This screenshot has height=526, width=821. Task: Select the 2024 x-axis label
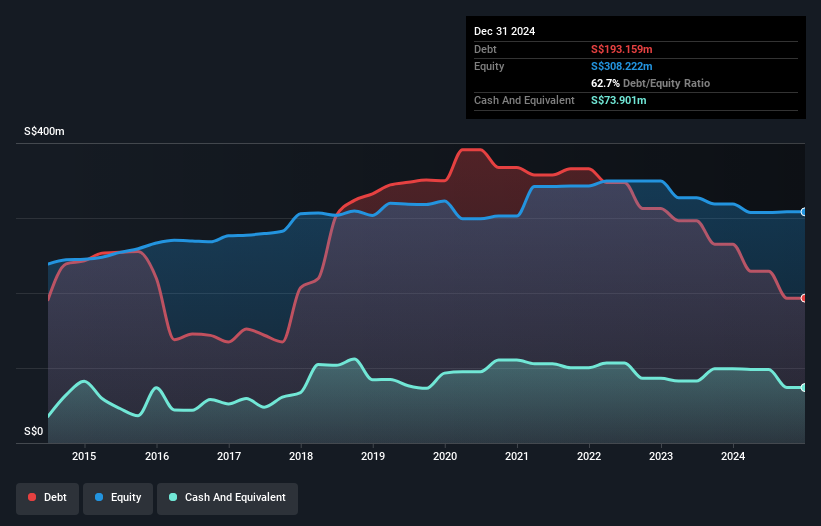[x=733, y=456]
